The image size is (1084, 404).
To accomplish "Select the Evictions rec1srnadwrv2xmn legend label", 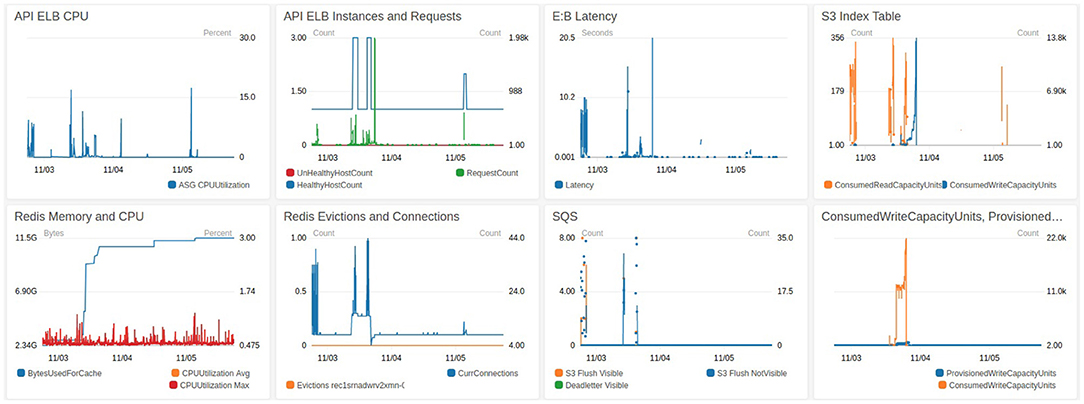I will point(350,385).
